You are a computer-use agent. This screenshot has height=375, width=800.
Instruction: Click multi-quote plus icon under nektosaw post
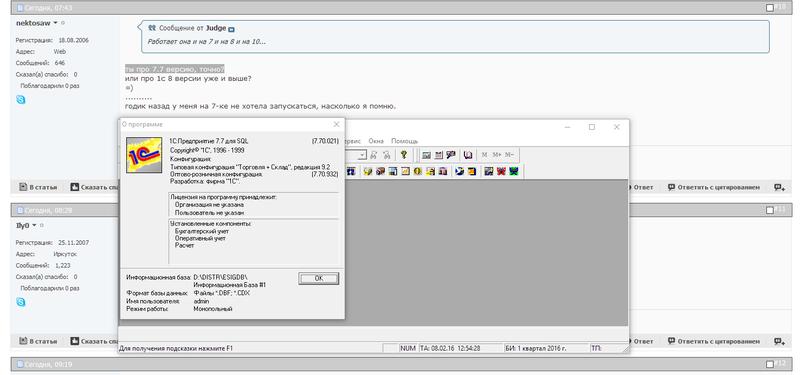[780, 188]
